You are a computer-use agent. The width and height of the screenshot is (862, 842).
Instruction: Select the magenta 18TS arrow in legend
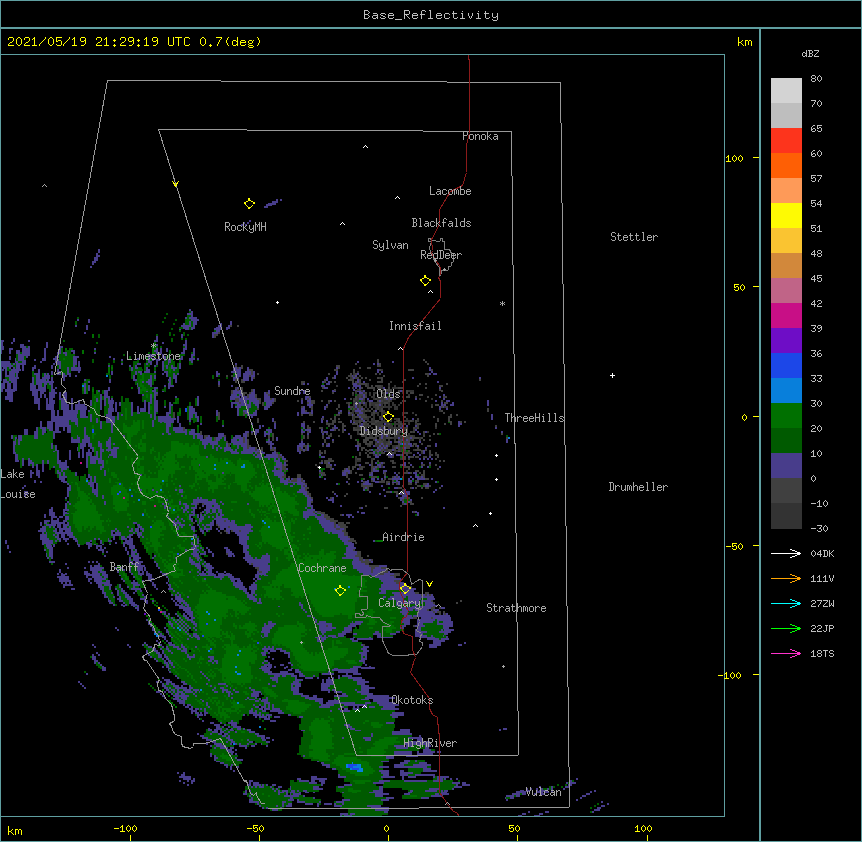[x=786, y=653]
